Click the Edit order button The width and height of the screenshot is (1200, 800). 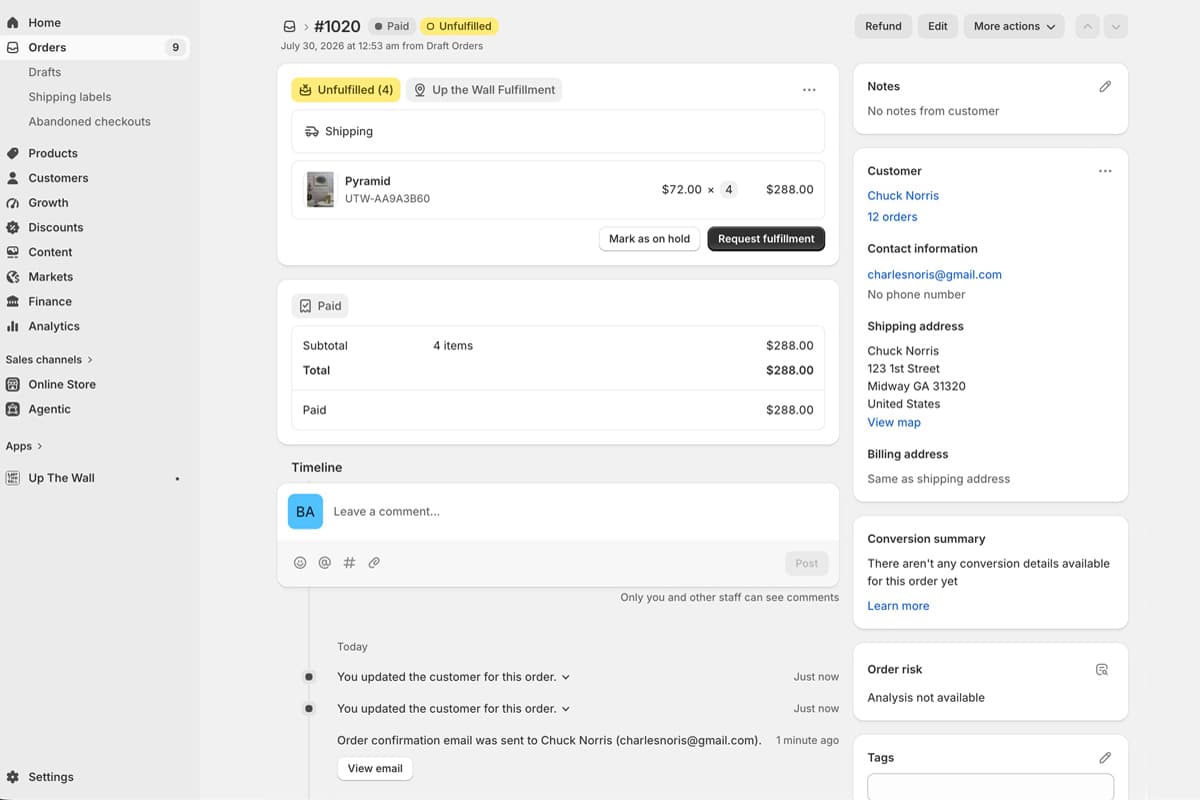pyautogui.click(x=938, y=26)
